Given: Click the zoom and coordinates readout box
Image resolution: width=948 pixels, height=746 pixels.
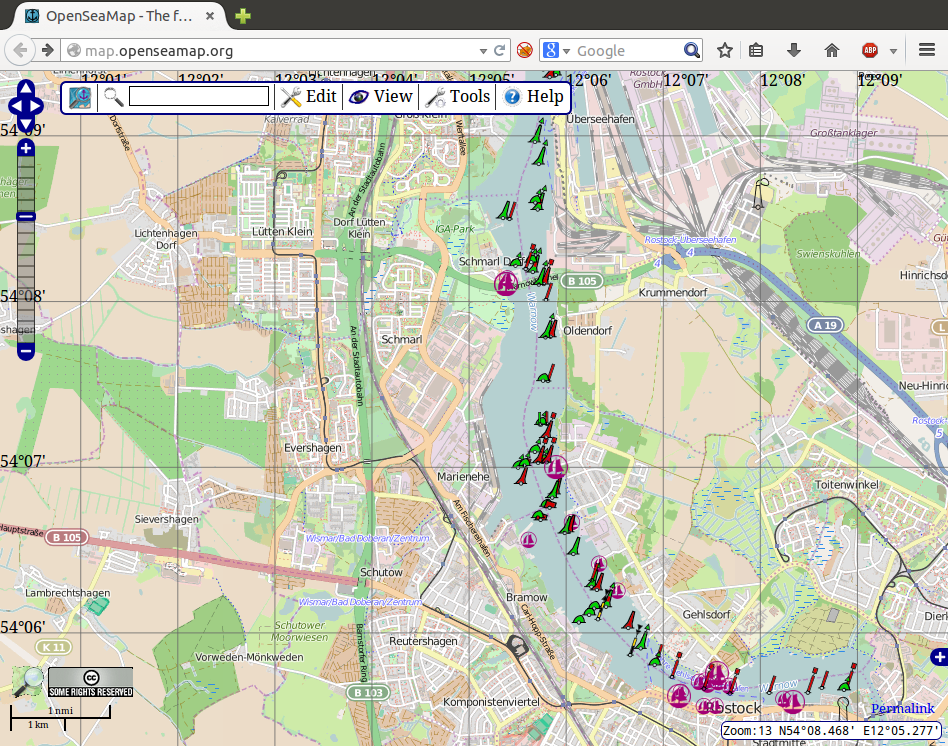Looking at the screenshot, I should 831,730.
